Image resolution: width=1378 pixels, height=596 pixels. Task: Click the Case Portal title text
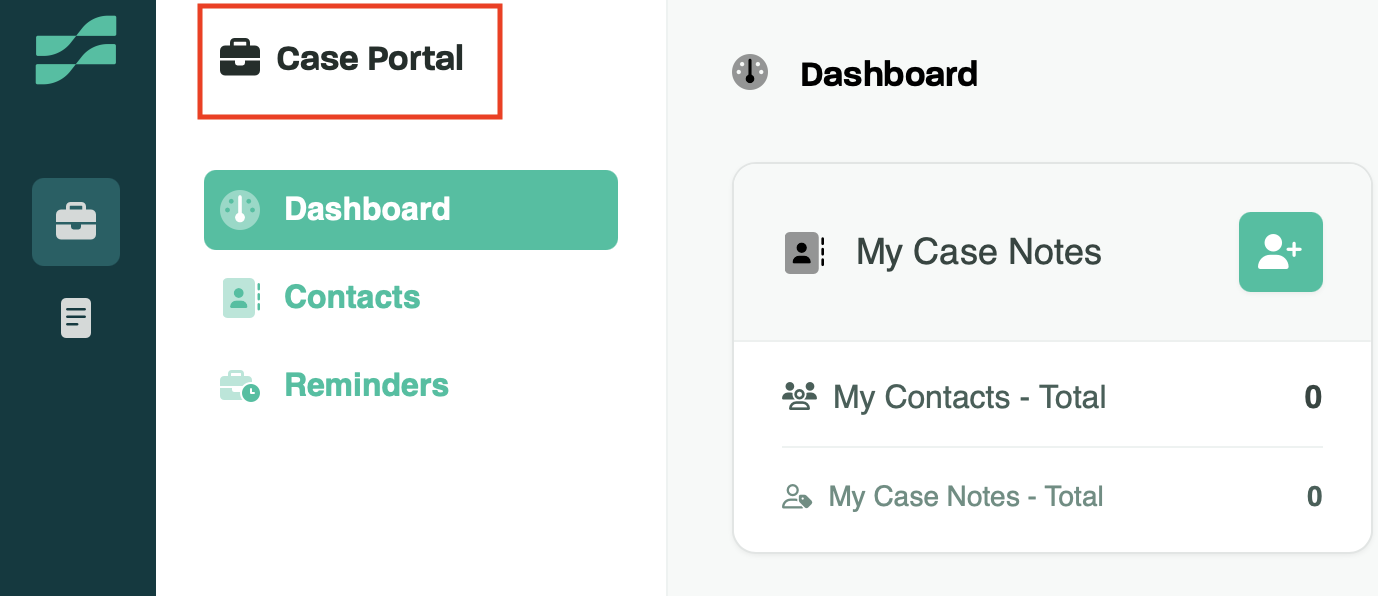pos(370,58)
